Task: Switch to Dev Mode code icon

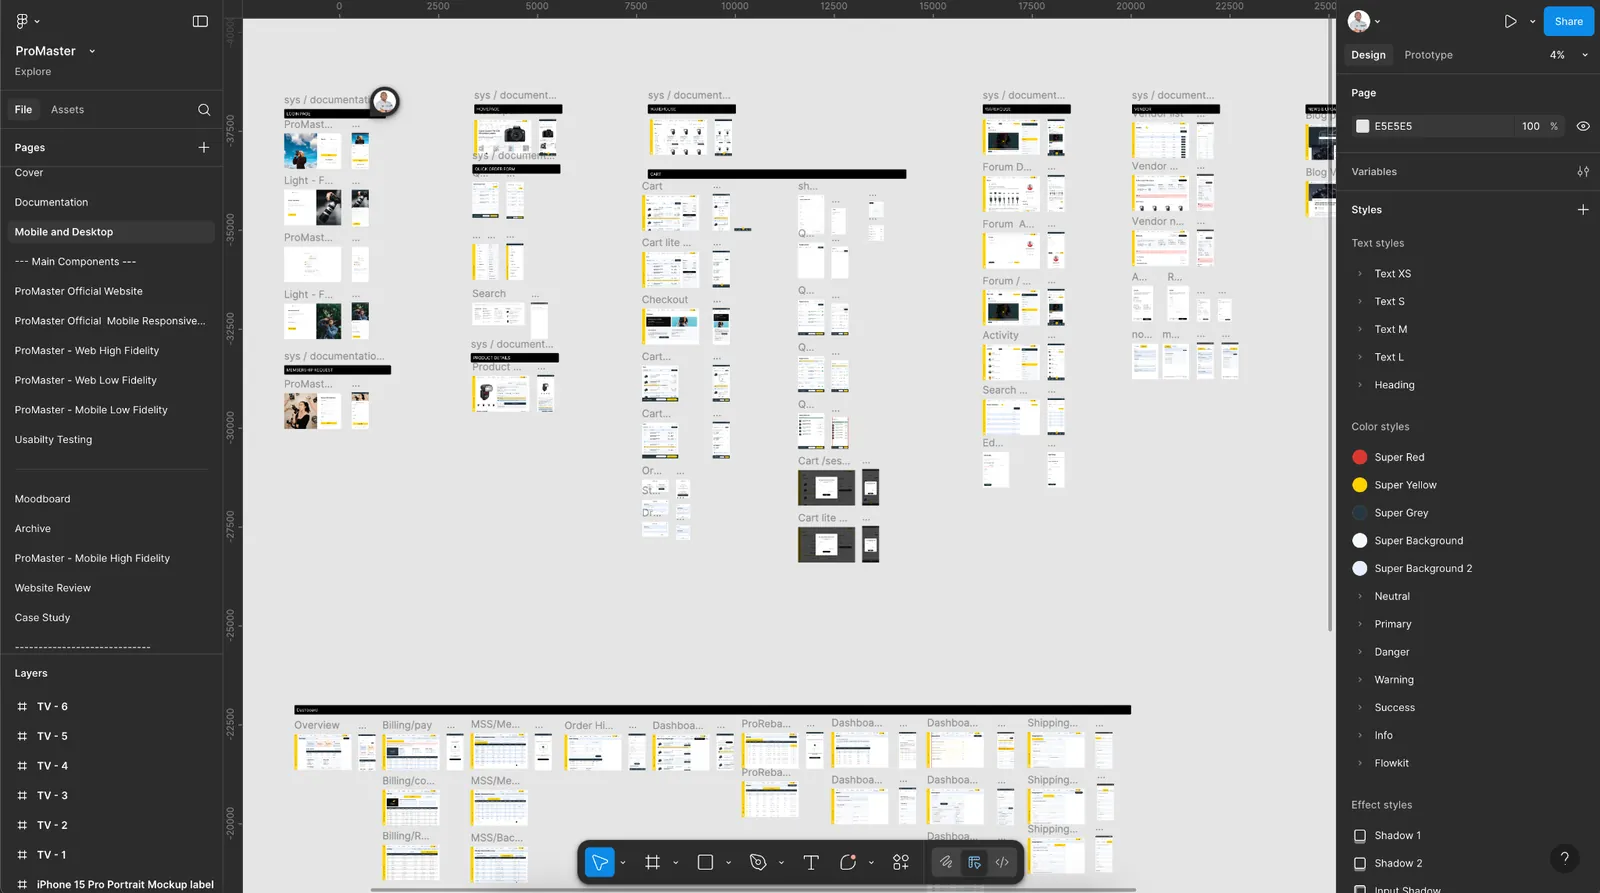Action: pyautogui.click(x=1002, y=862)
